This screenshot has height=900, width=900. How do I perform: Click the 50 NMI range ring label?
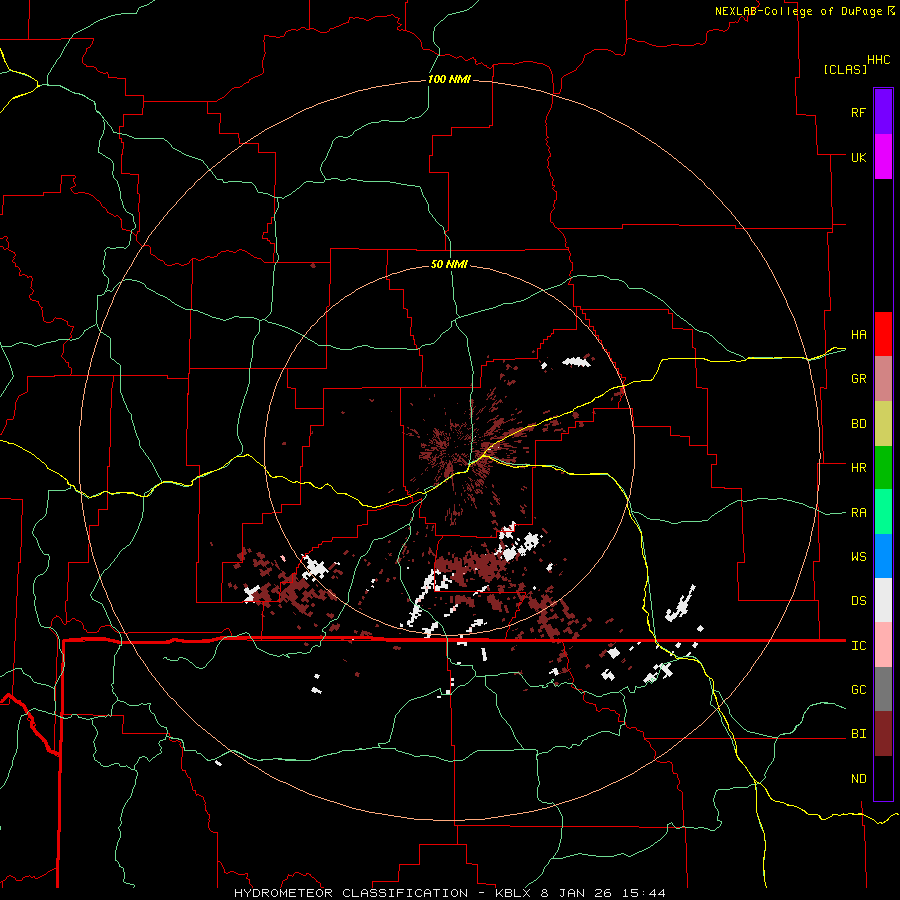[x=449, y=264]
